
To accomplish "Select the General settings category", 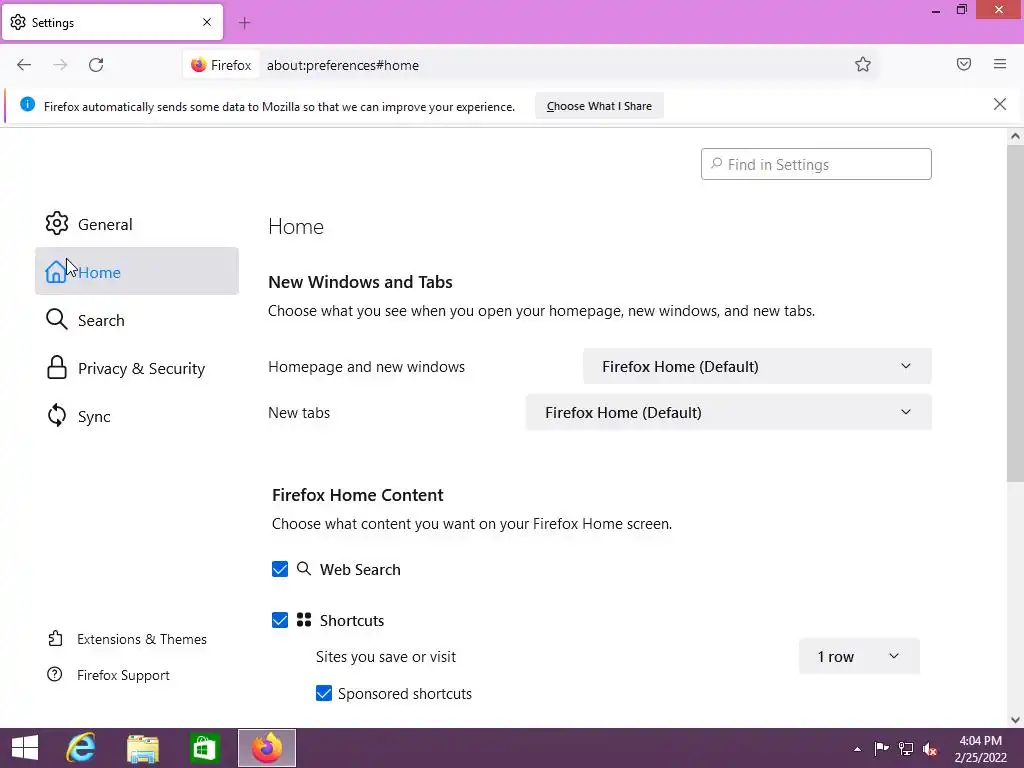I will point(136,224).
